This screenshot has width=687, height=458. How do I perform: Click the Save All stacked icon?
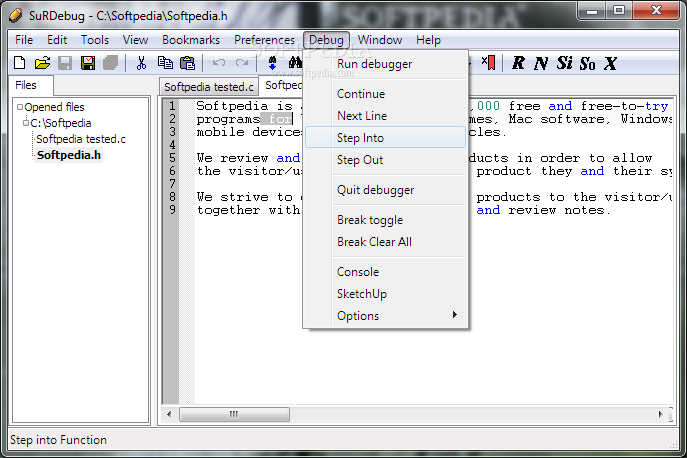110,63
